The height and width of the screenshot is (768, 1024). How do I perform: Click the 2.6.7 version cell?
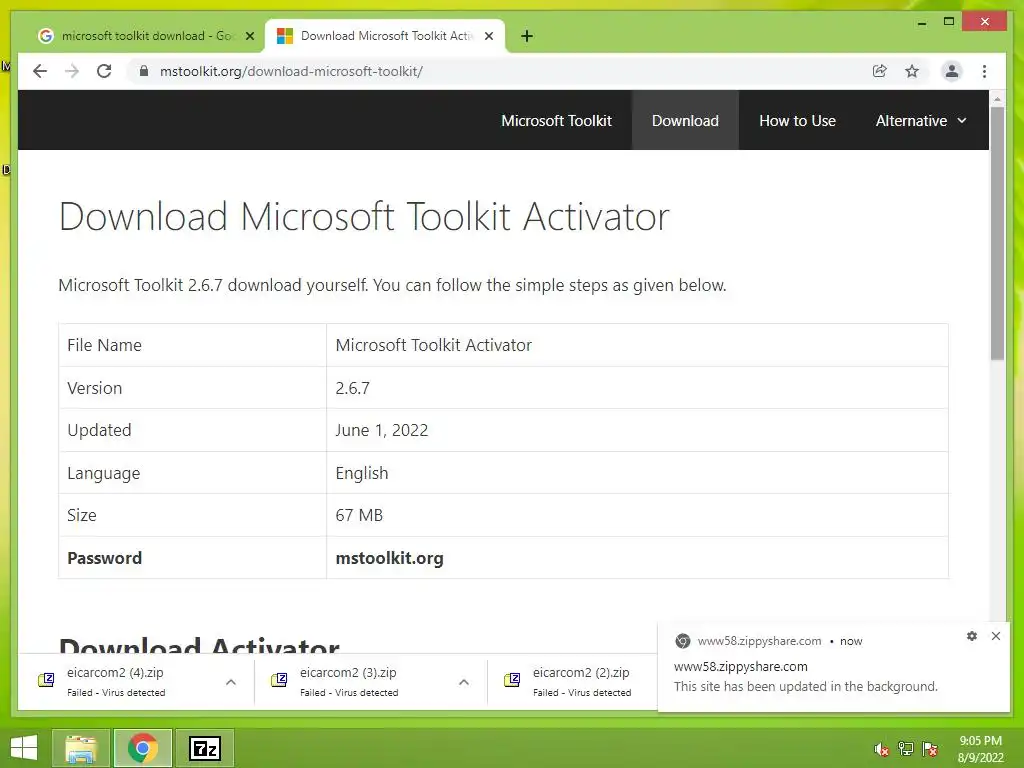[x=637, y=388]
